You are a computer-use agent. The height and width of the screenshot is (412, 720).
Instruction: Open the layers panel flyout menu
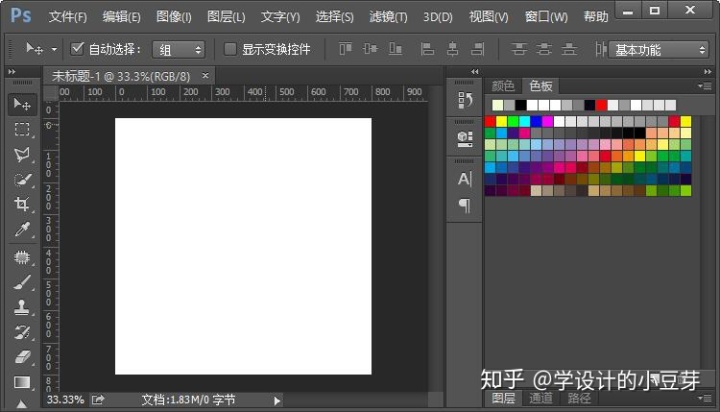click(705, 398)
